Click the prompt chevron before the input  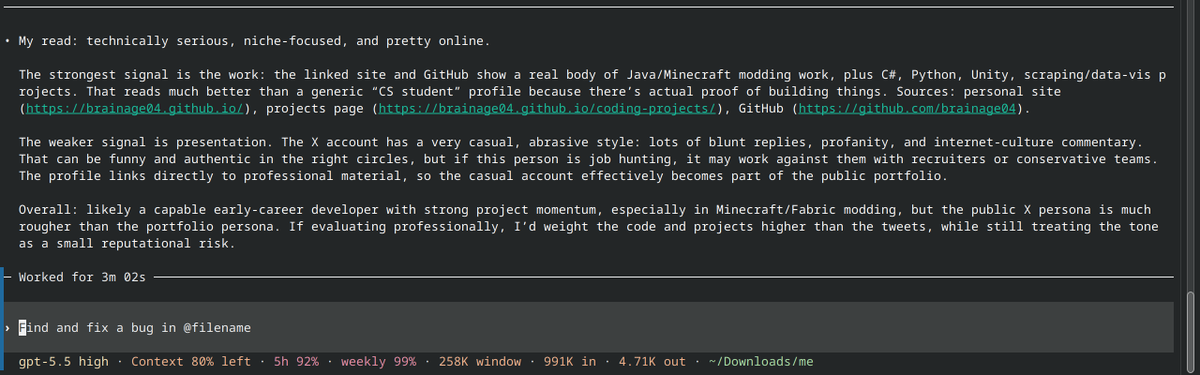pyautogui.click(x=8, y=327)
